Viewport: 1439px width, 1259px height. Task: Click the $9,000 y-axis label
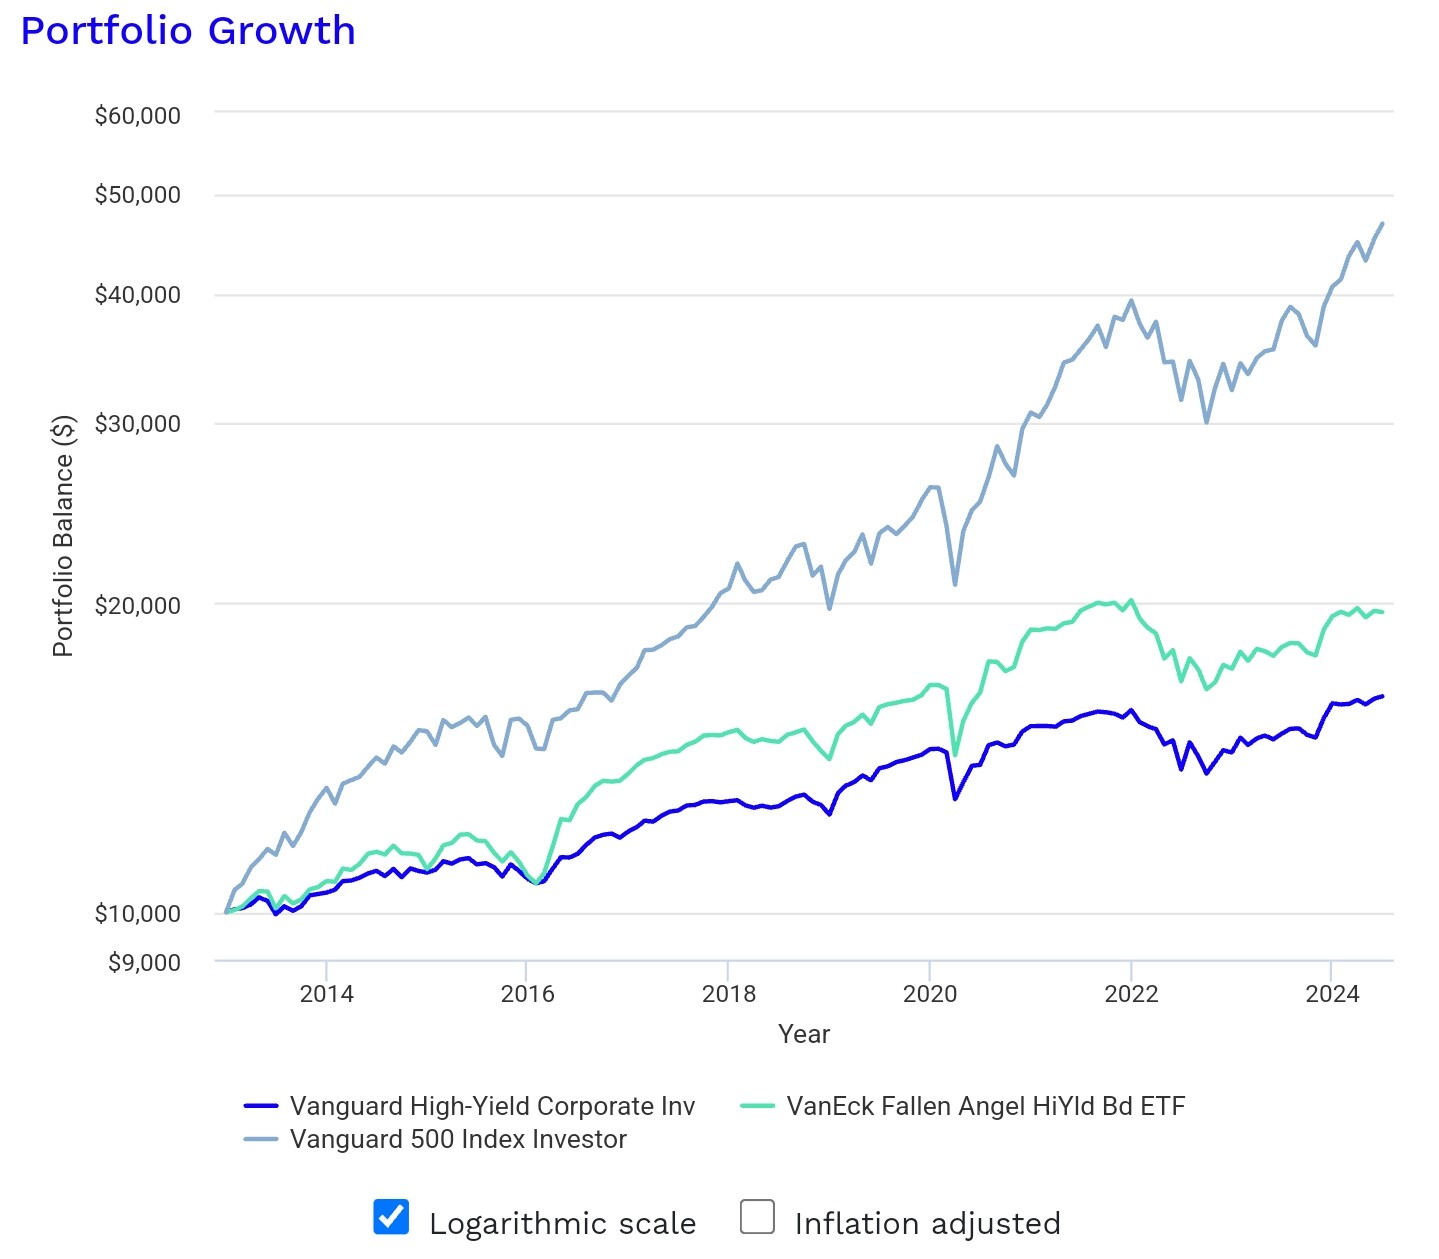click(144, 962)
